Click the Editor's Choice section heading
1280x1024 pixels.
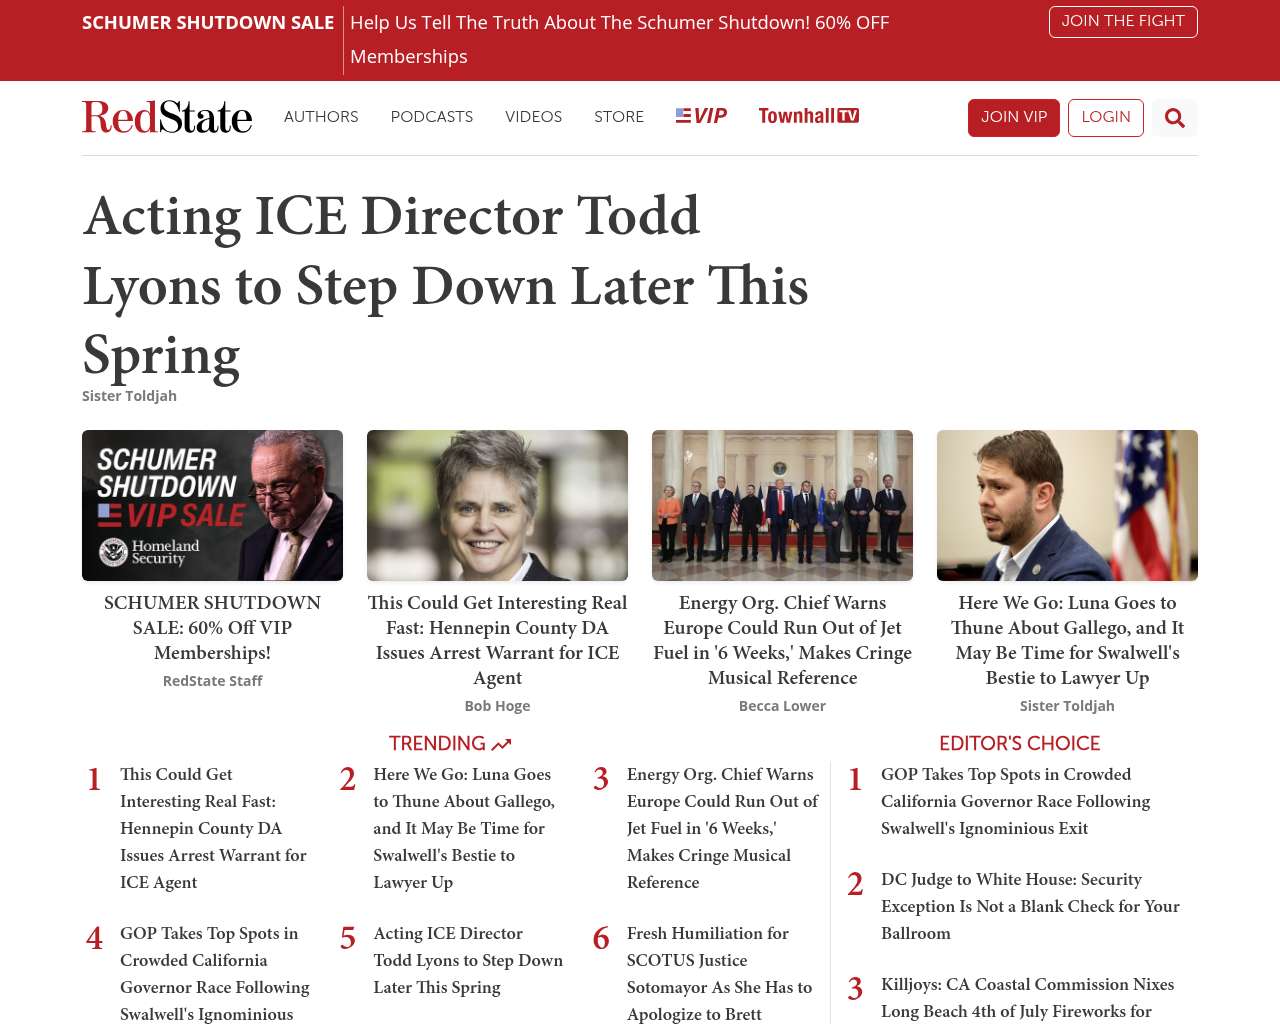click(1019, 743)
